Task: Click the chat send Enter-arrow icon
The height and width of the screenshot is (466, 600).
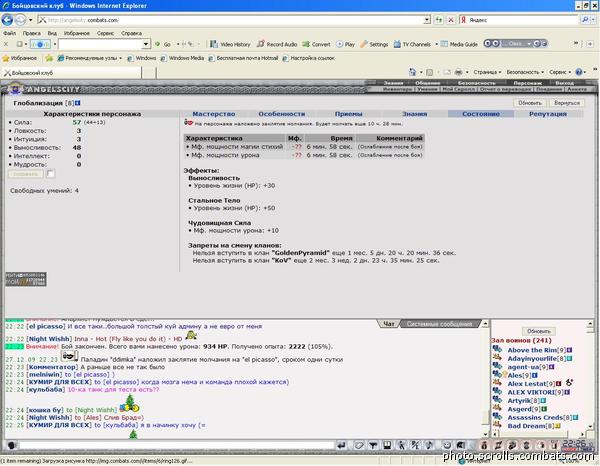Action: coord(342,445)
